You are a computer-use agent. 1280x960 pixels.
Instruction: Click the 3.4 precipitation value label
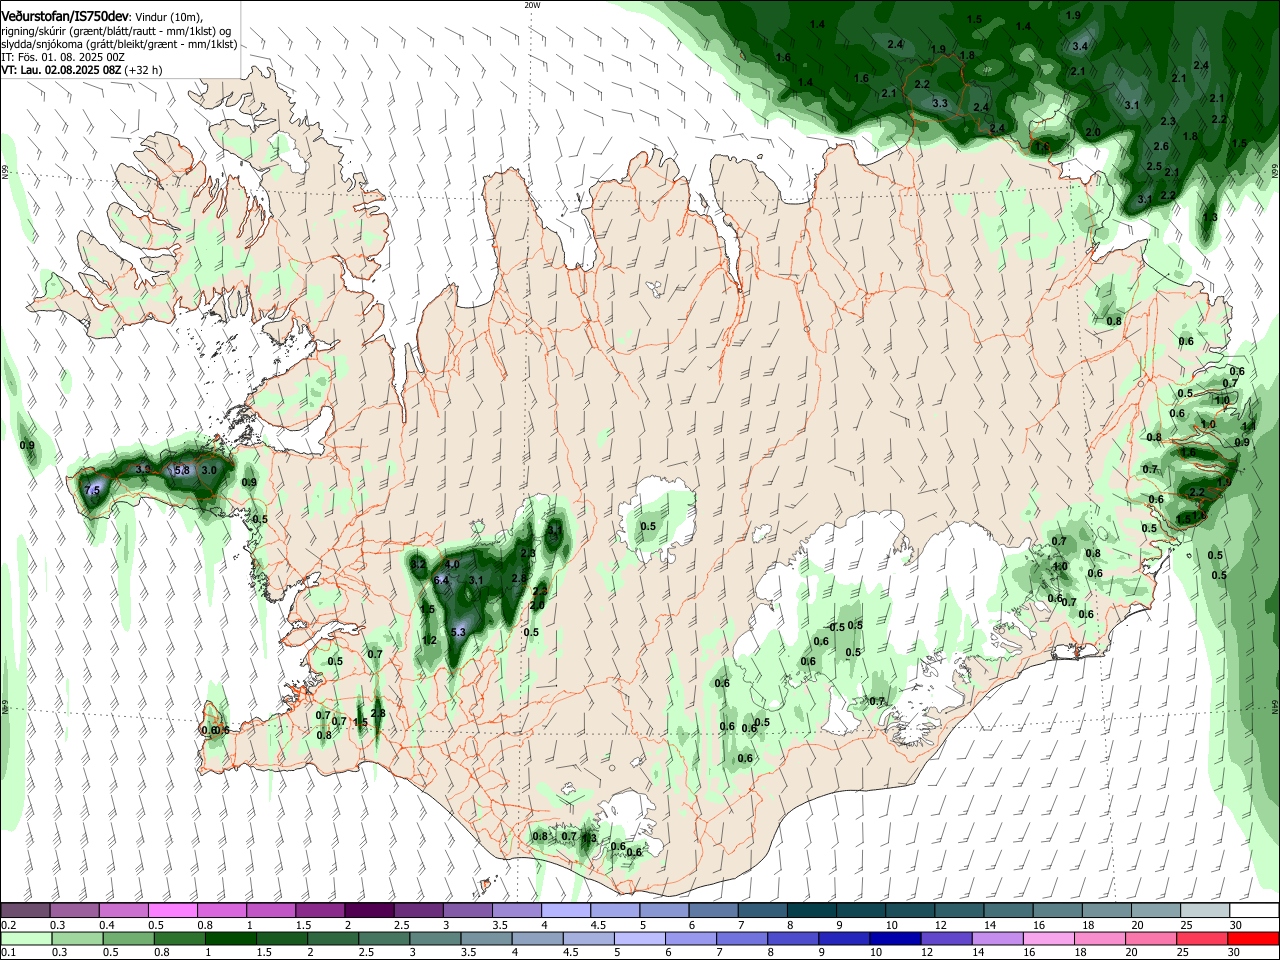pos(1080,46)
